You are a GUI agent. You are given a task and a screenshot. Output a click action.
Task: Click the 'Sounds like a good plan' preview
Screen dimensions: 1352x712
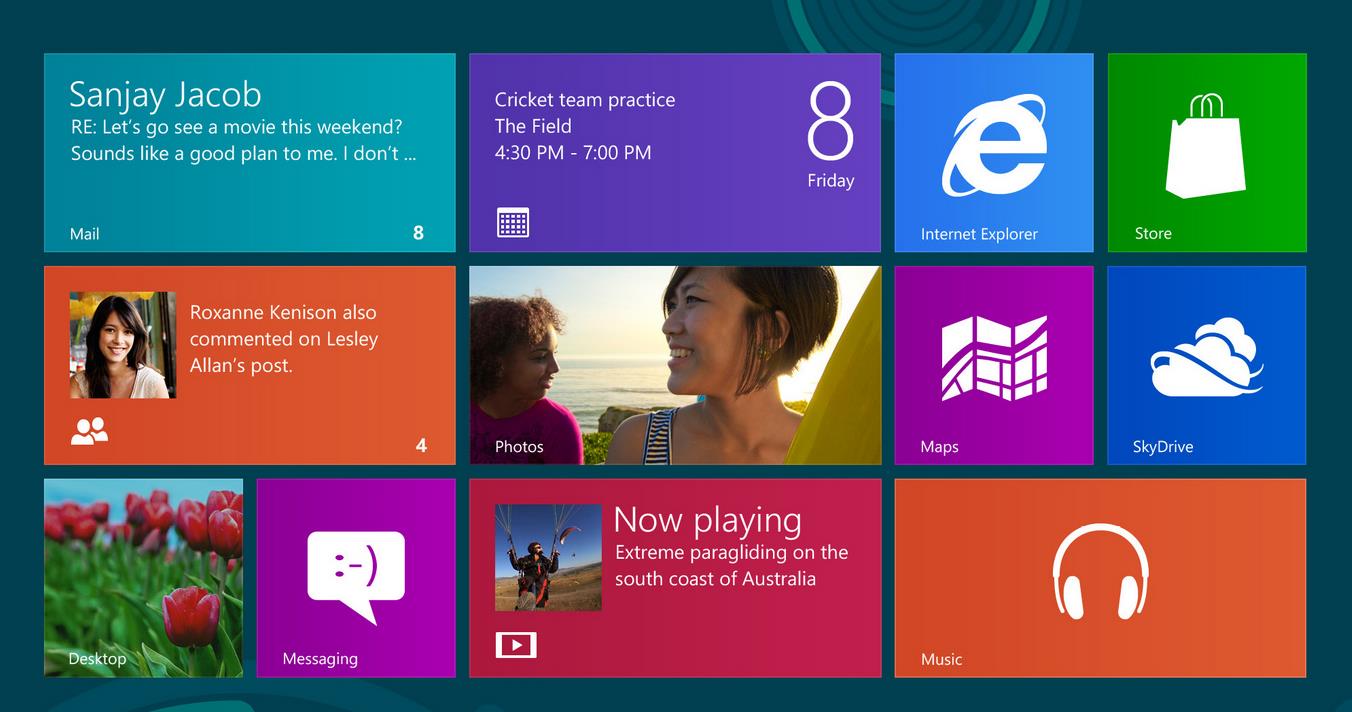(x=243, y=154)
